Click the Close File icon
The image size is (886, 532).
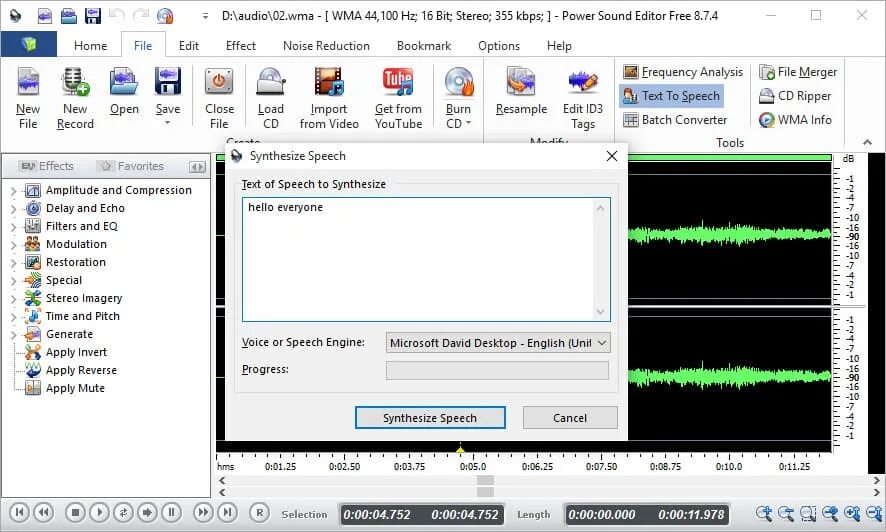coord(219,82)
